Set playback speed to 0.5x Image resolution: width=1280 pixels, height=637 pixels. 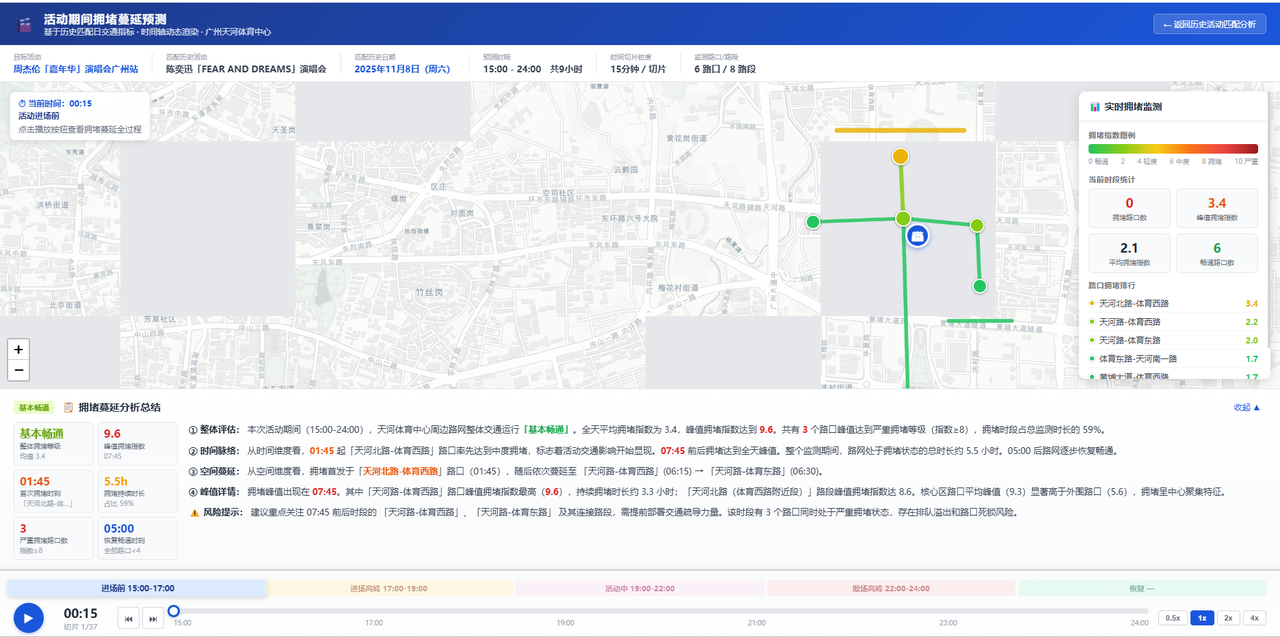point(1172,617)
